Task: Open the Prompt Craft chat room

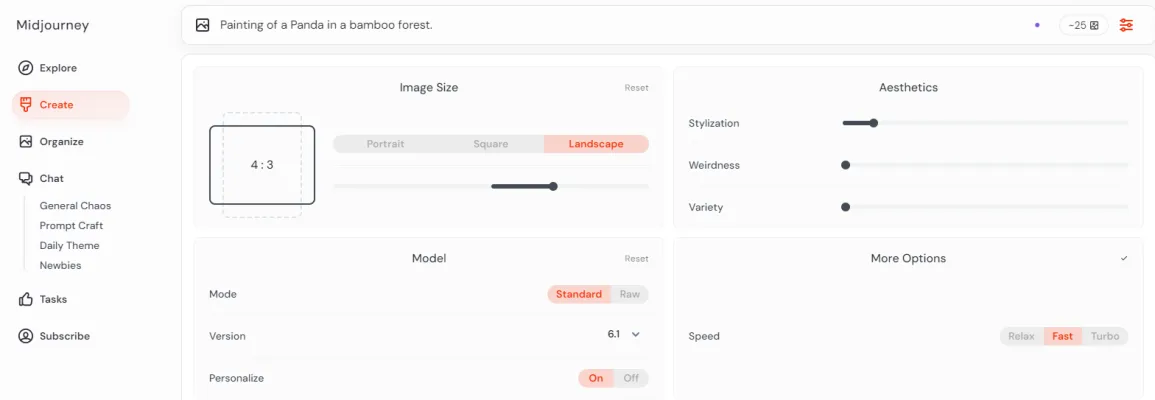Action: point(71,226)
